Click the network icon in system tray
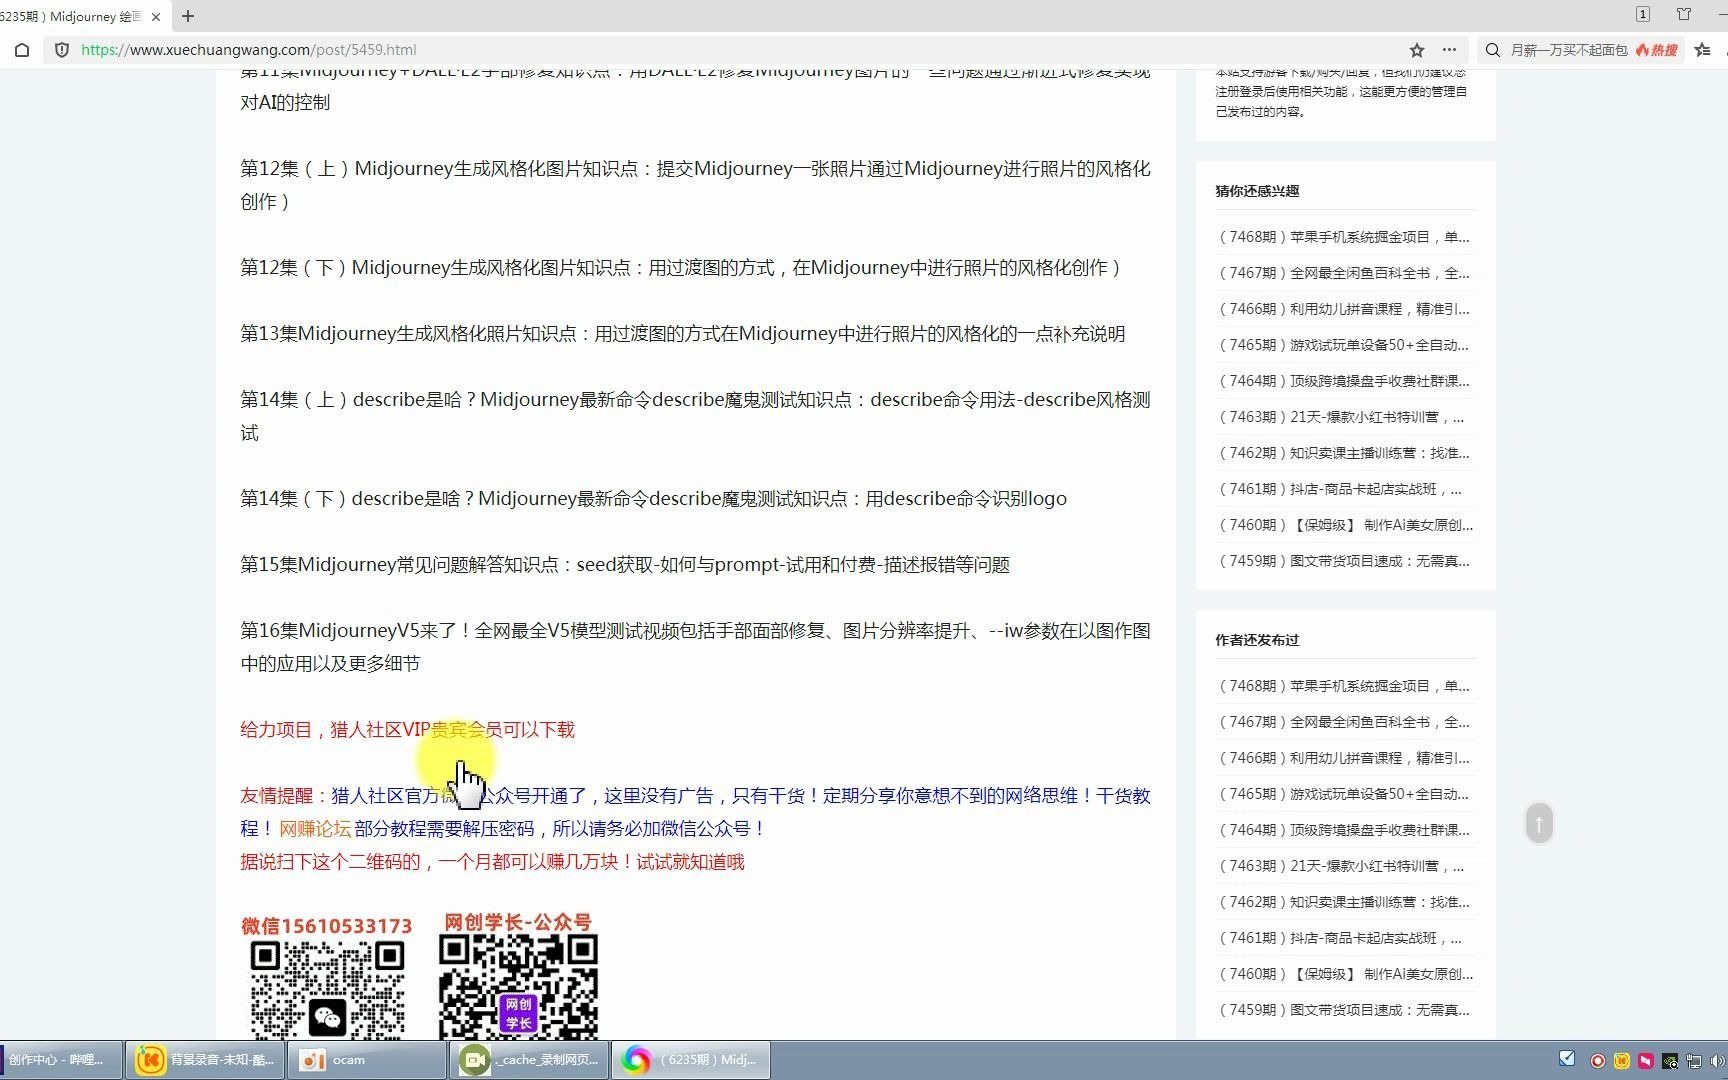 coord(1694,1061)
